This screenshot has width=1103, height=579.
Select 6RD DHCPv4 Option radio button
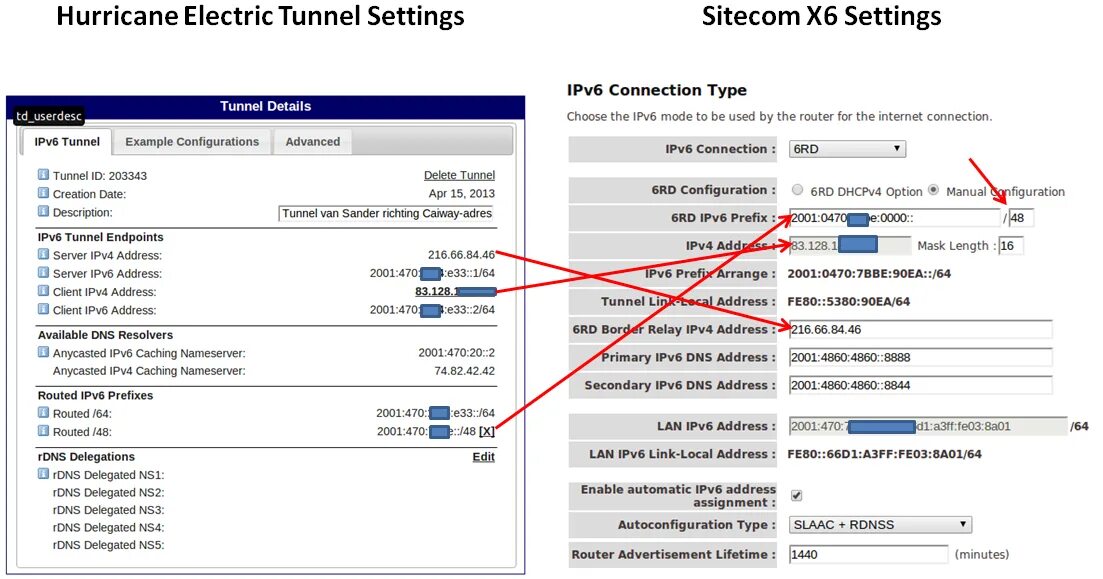(797, 190)
